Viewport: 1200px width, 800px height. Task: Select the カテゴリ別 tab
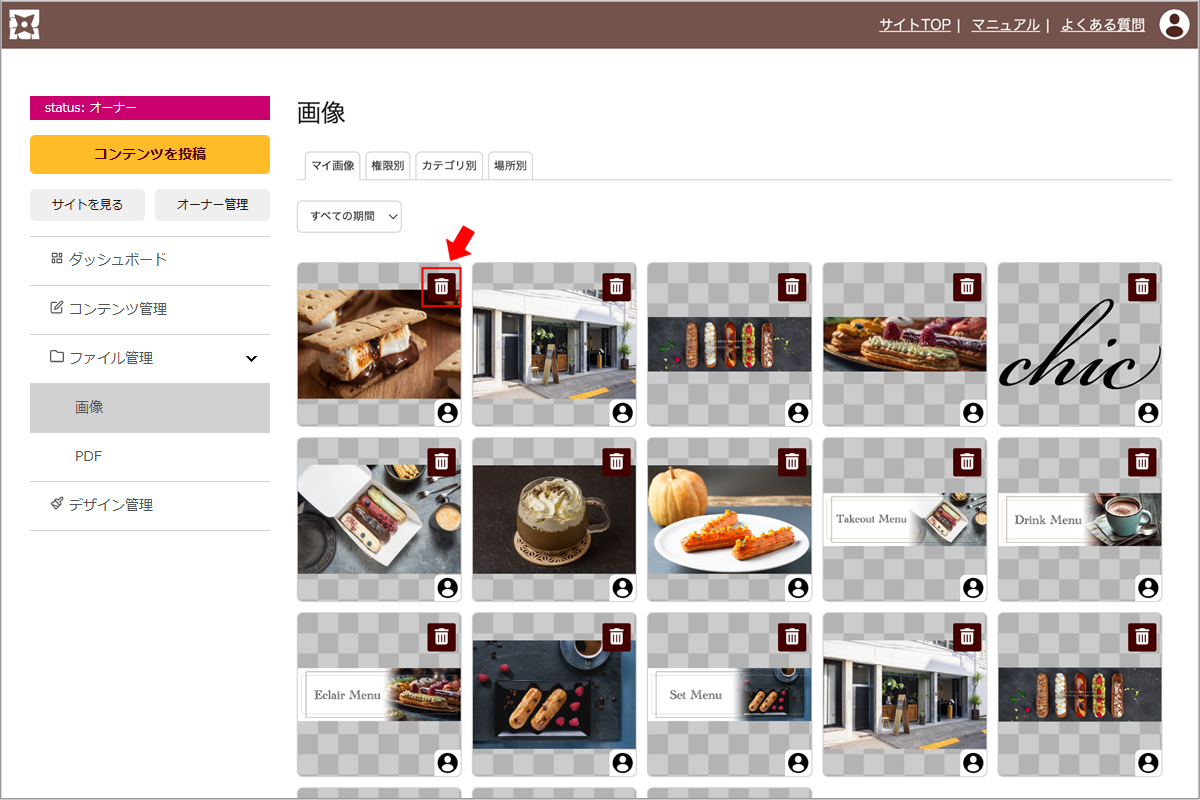tap(449, 166)
